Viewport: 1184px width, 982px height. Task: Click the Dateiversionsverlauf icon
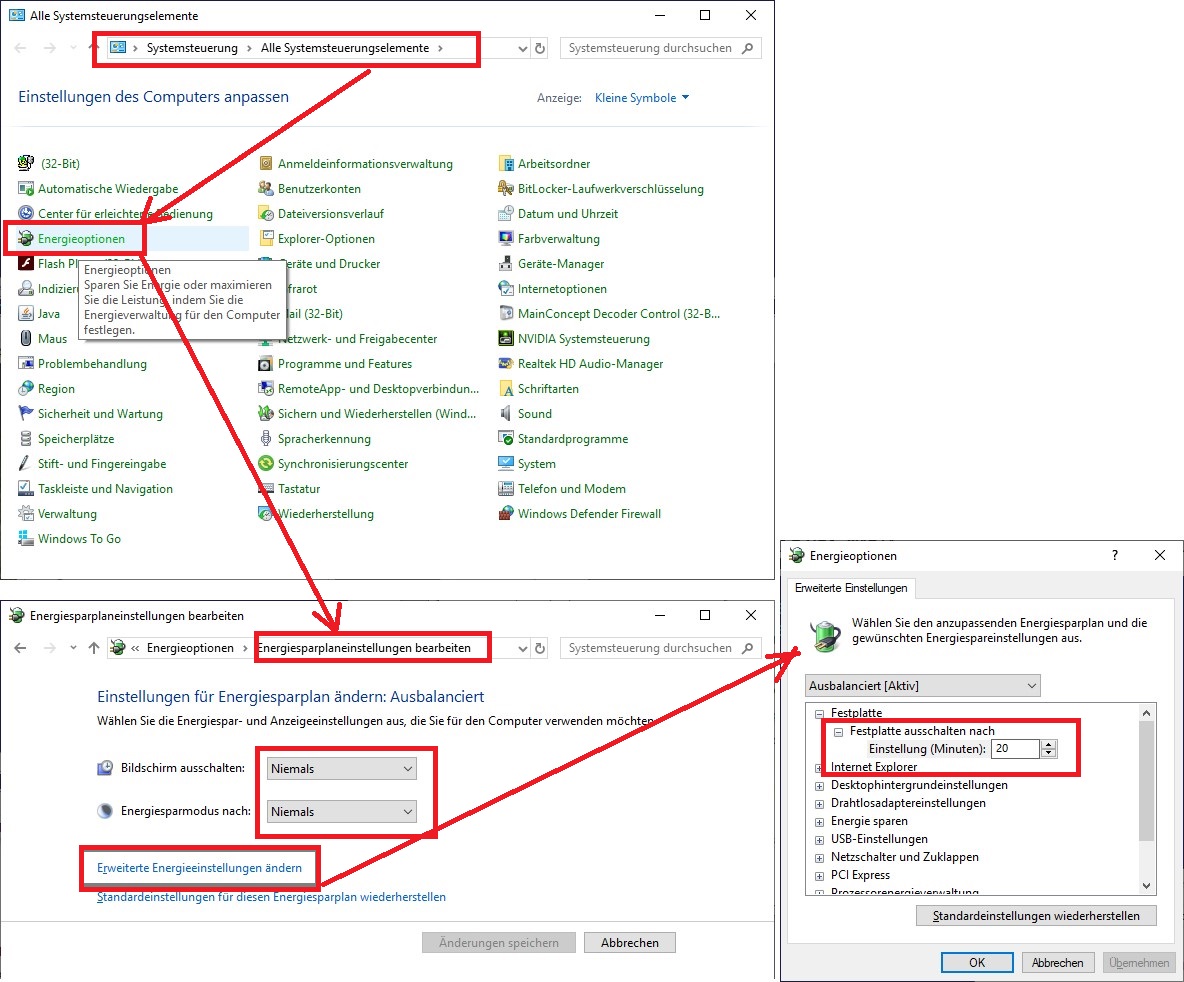pos(266,214)
